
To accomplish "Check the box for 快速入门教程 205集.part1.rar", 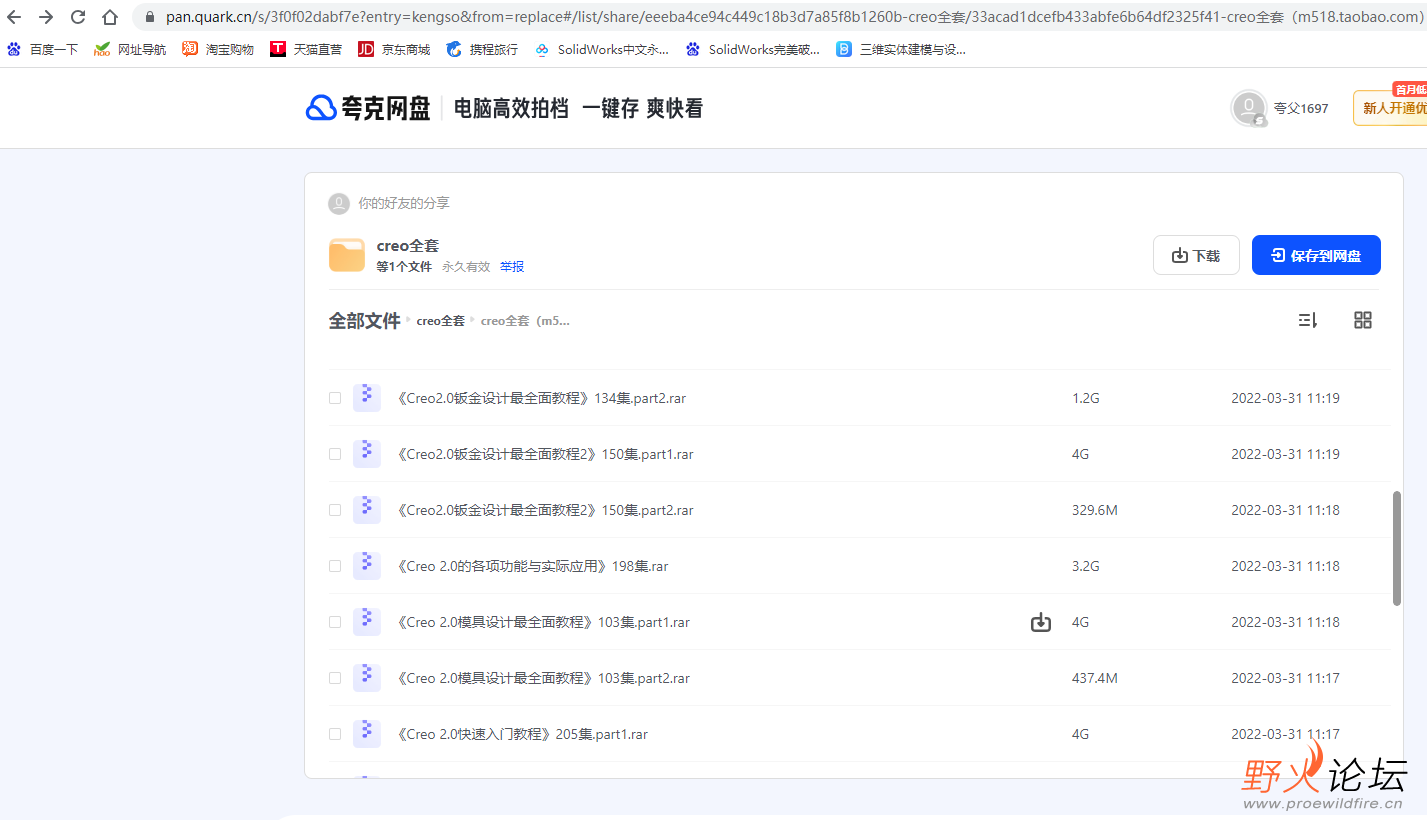I will [335, 734].
